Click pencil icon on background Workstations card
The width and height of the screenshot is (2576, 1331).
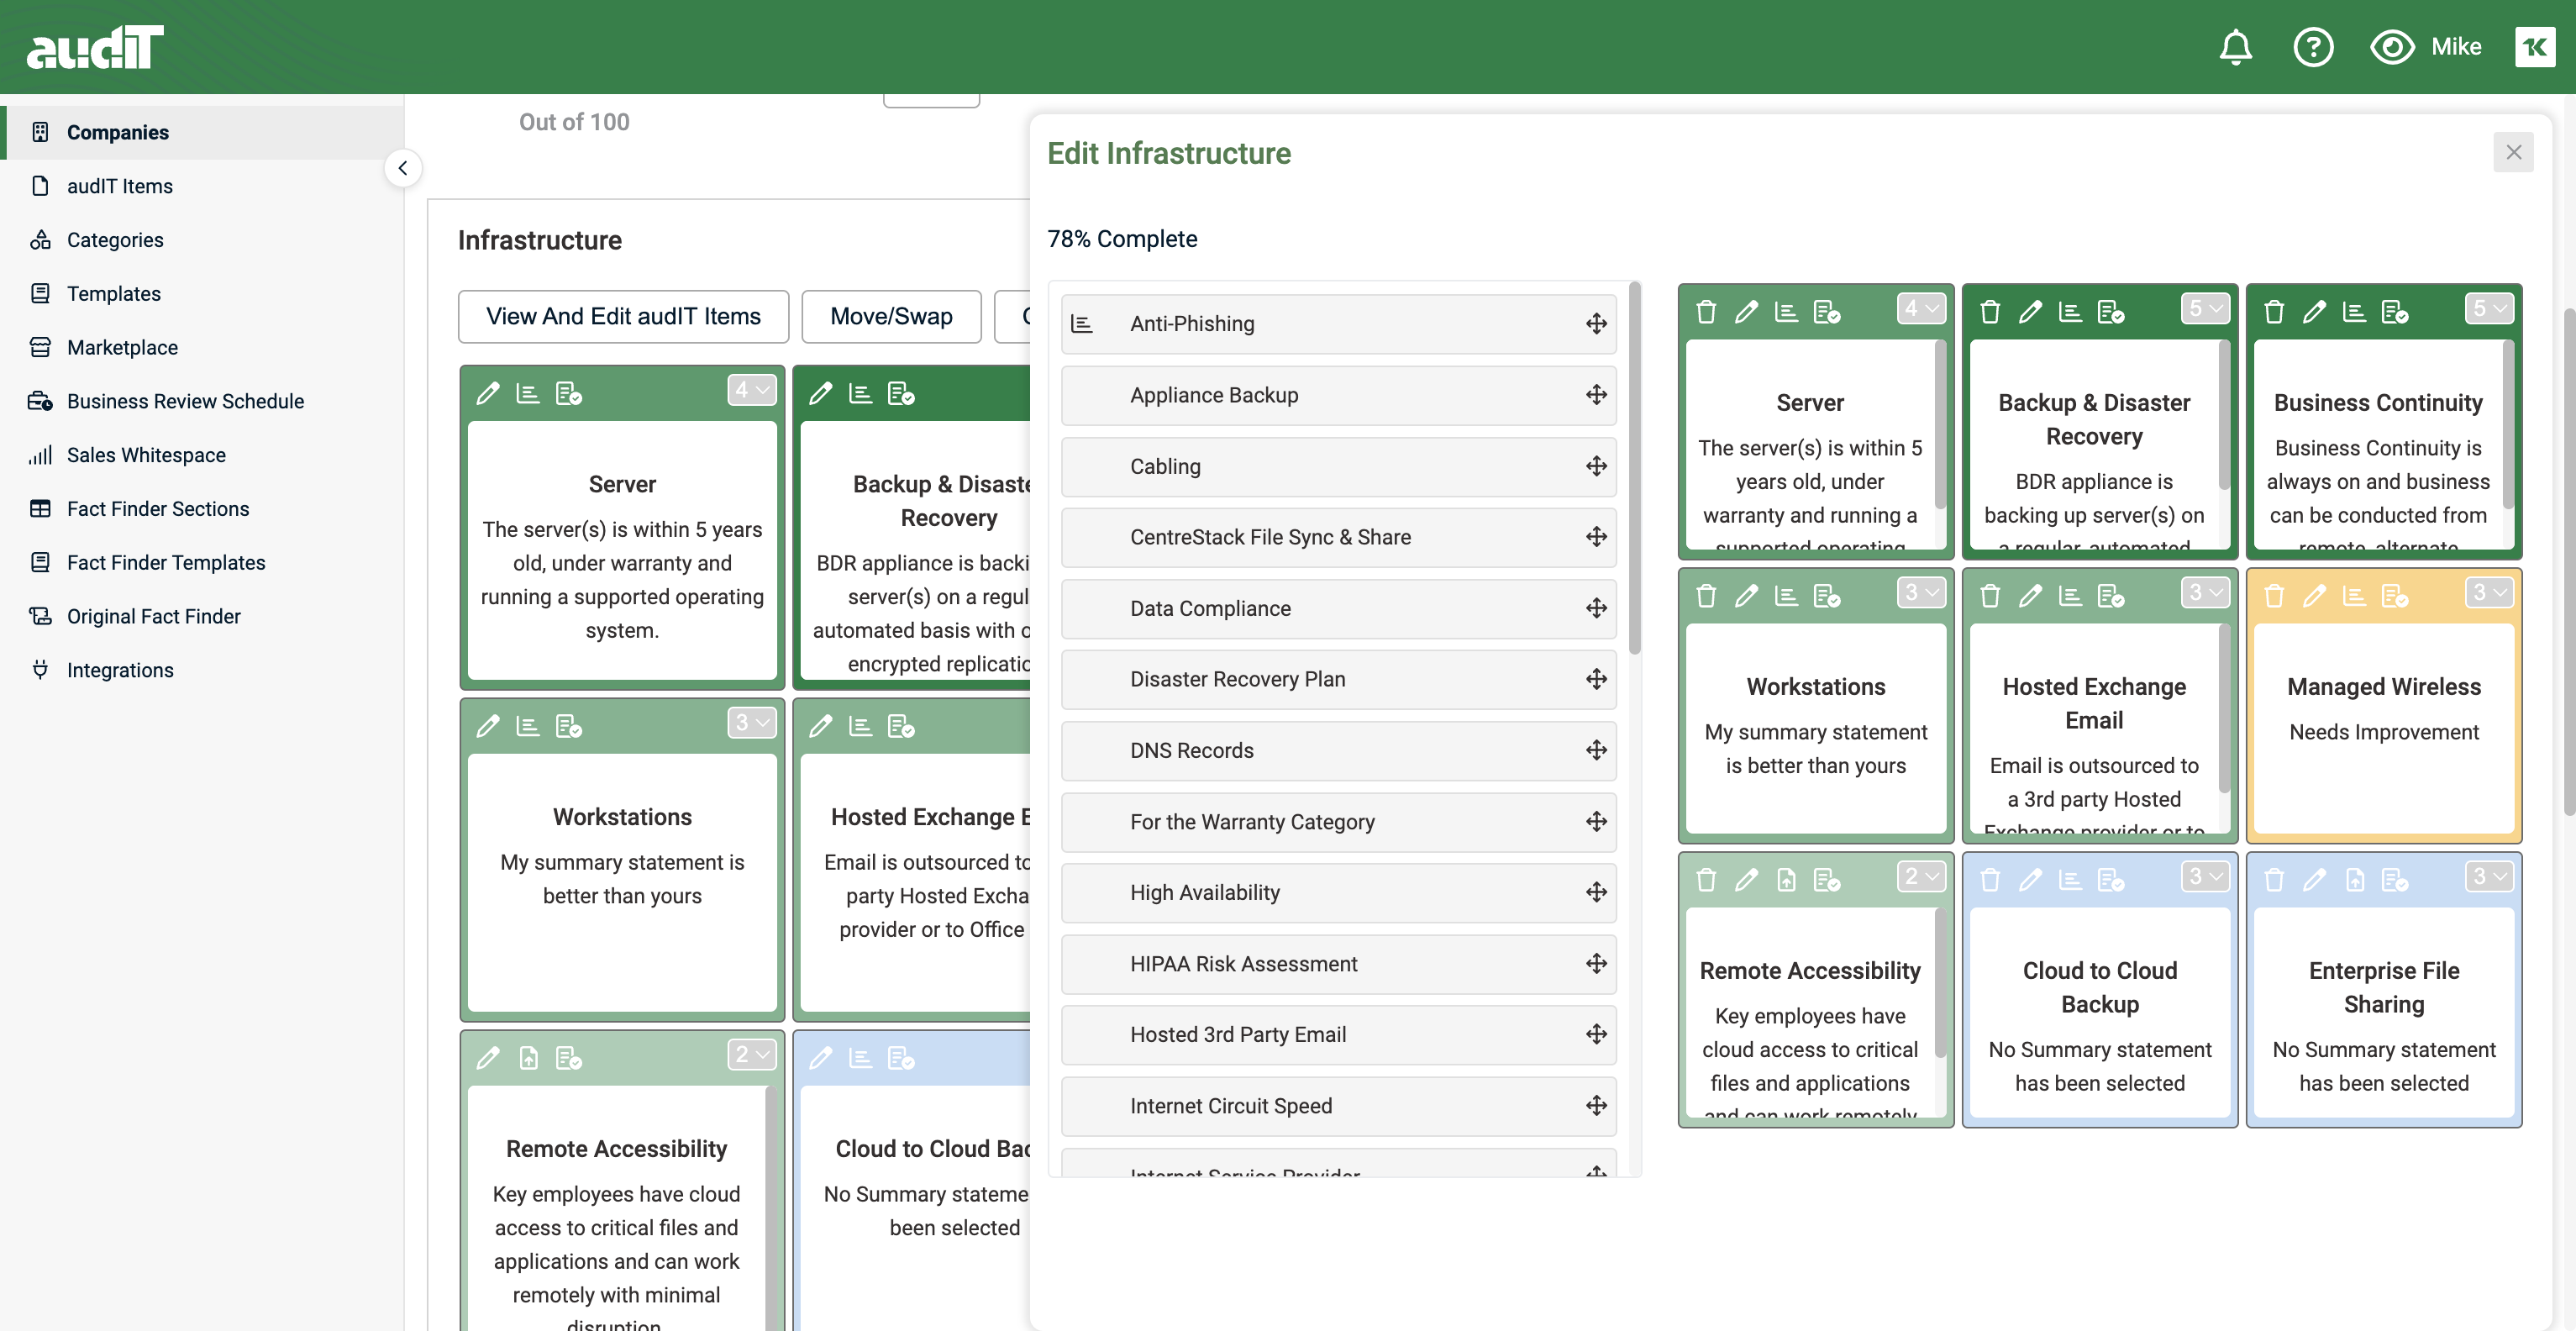click(x=488, y=726)
